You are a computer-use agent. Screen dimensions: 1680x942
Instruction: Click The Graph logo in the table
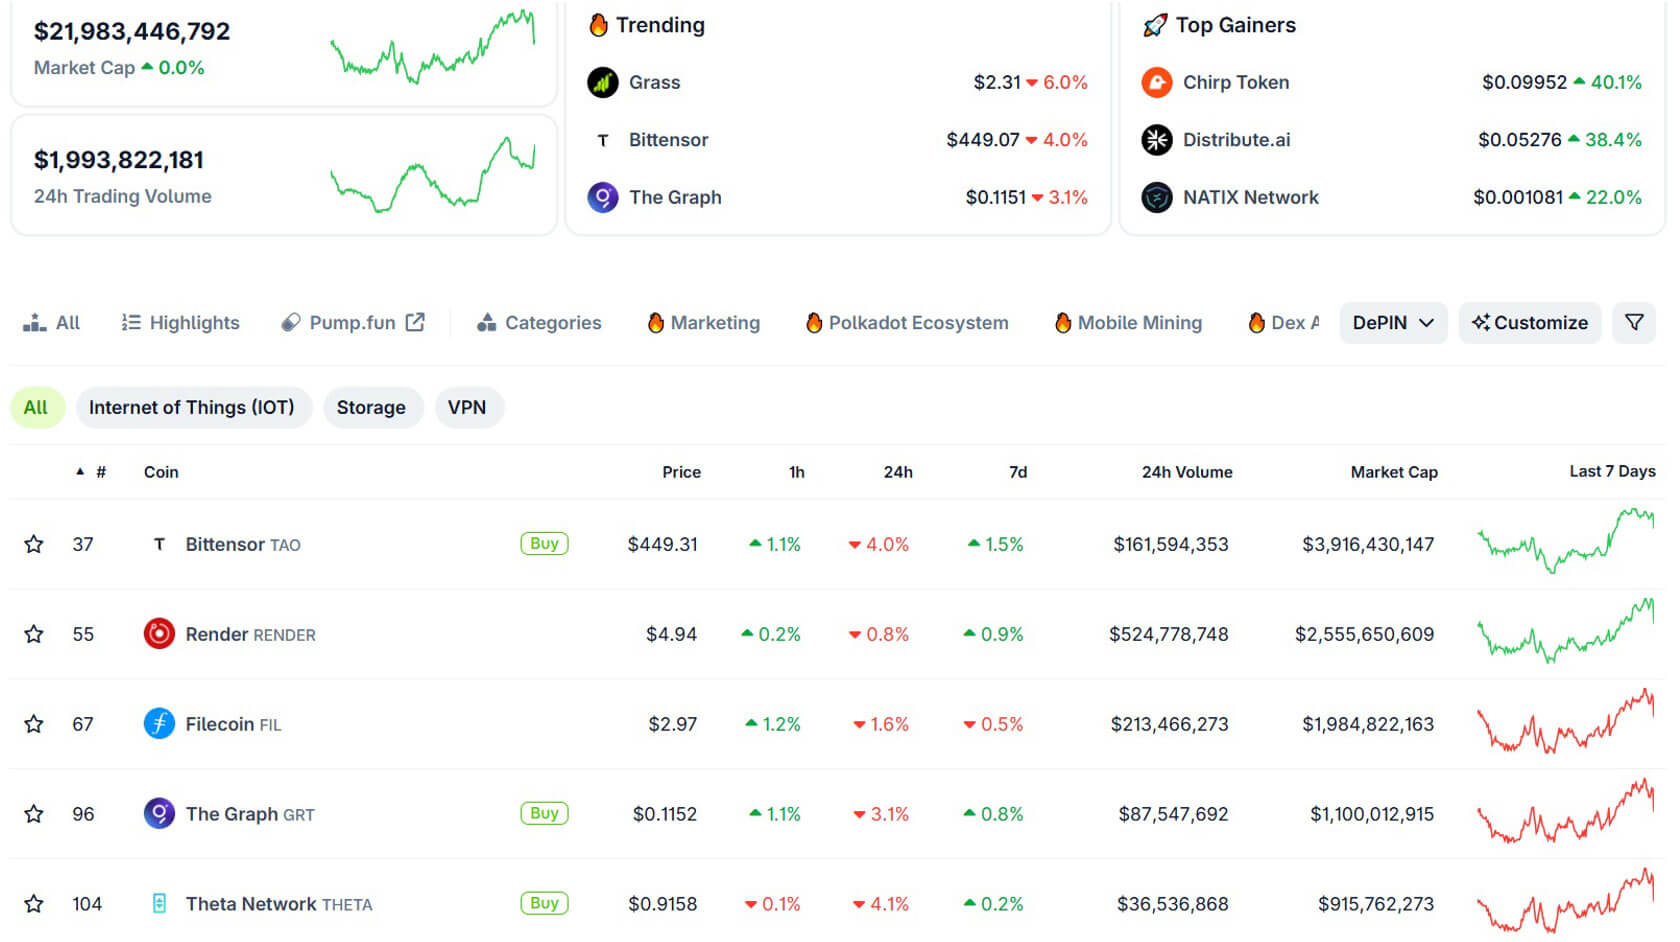[x=159, y=814]
